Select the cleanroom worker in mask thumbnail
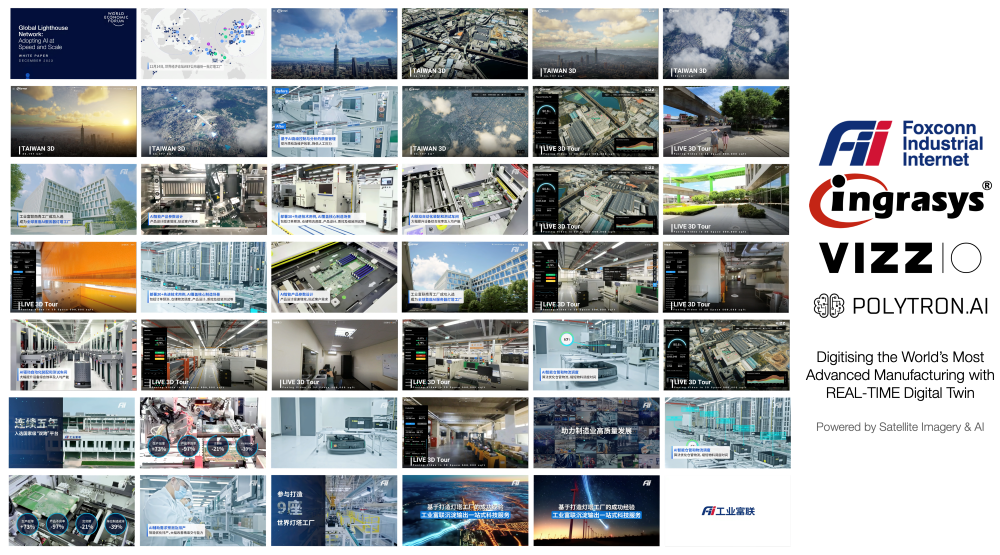 click(x=203, y=510)
